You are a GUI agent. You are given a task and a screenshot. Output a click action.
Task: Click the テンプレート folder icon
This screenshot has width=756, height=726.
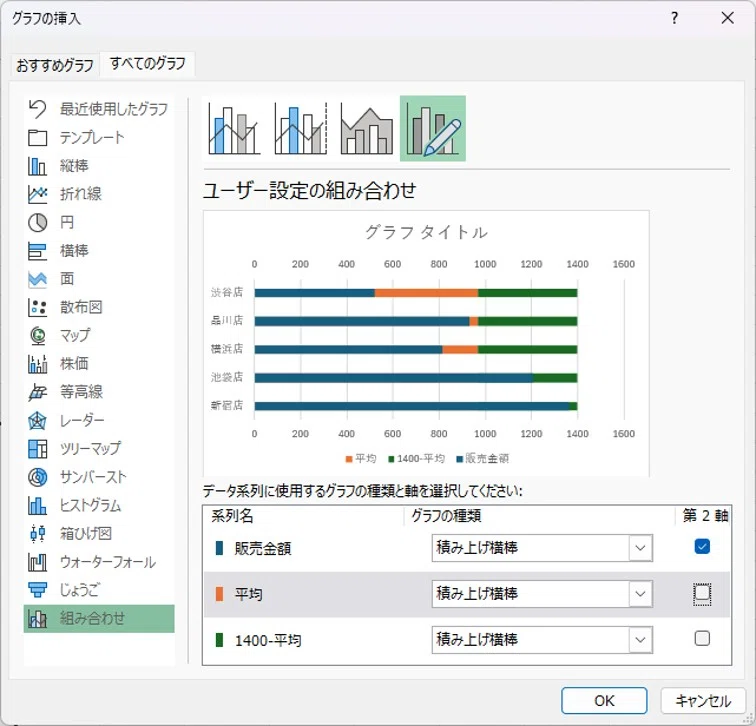coord(37,138)
